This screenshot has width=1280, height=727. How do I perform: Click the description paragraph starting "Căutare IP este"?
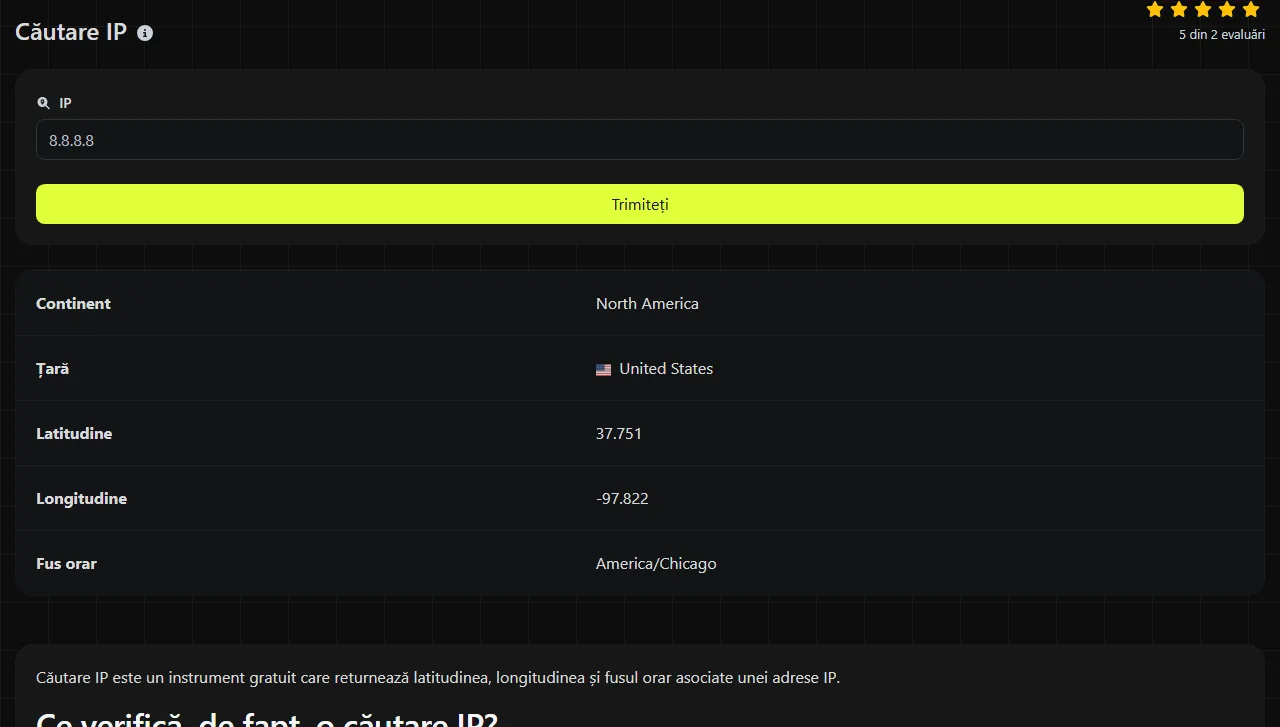pyautogui.click(x=438, y=678)
